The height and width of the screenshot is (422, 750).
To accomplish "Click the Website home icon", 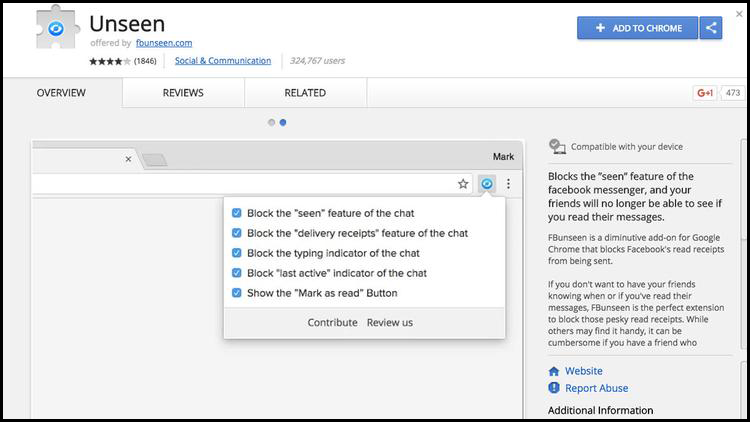I will [x=554, y=371].
